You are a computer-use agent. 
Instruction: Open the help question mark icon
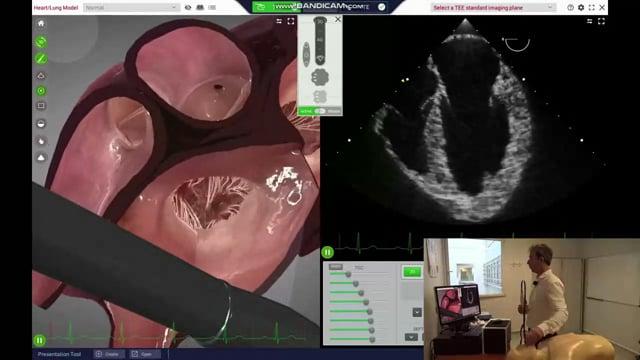tap(570, 7)
